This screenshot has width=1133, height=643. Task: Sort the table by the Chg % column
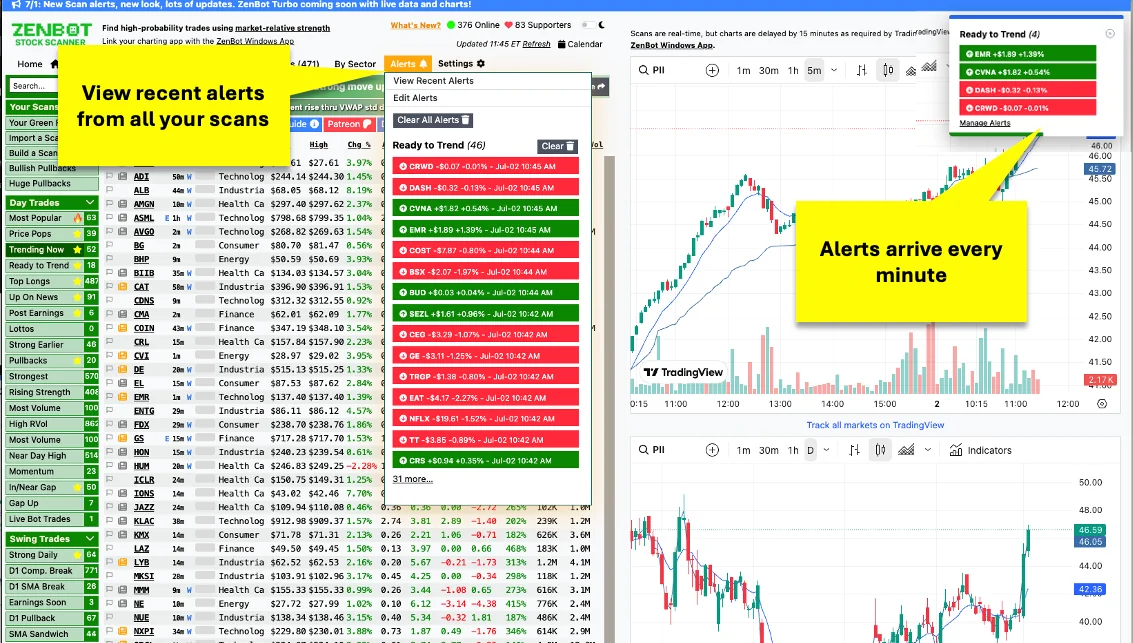[x=358, y=144]
